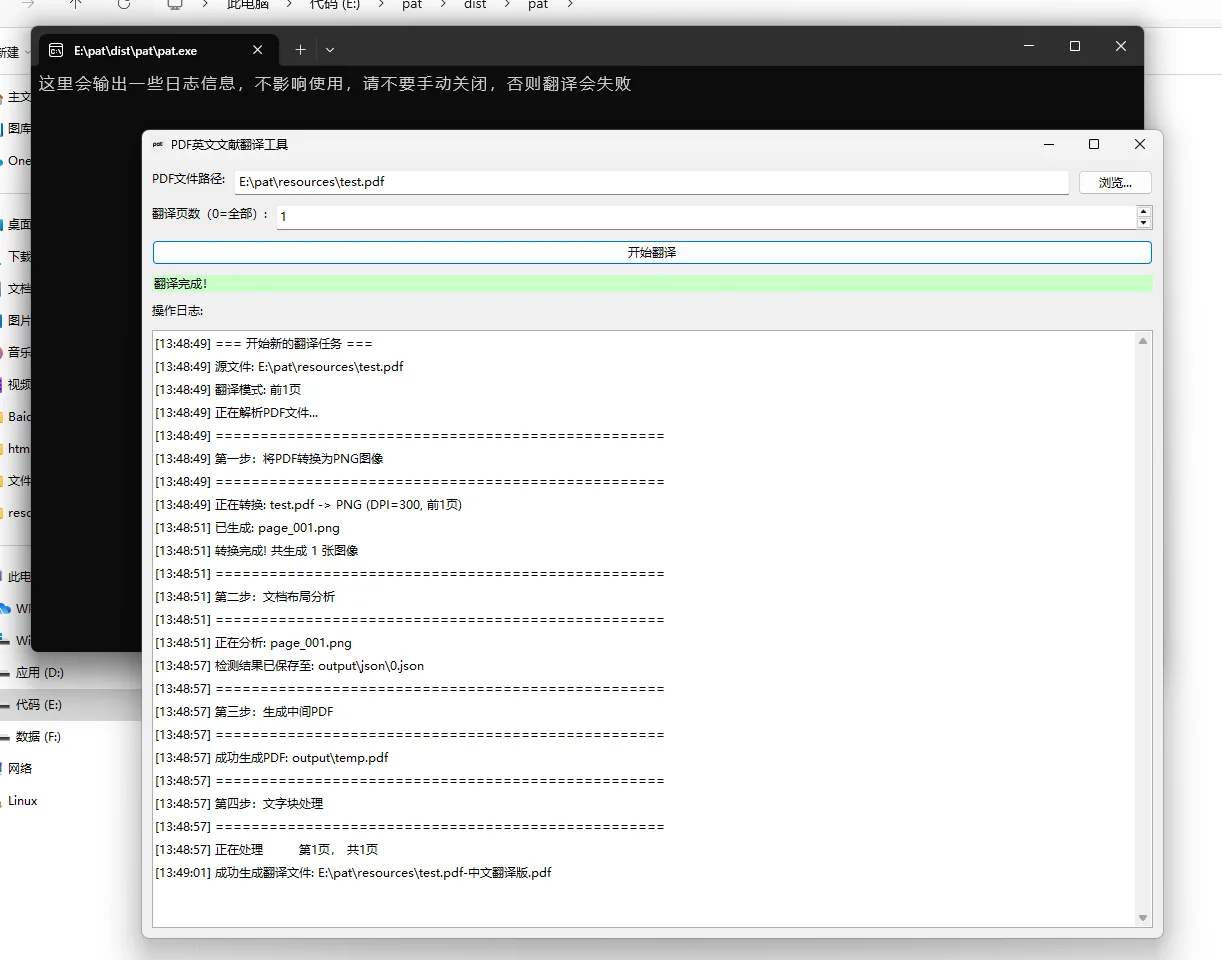Click the log scrollbar up arrow

click(x=1143, y=341)
